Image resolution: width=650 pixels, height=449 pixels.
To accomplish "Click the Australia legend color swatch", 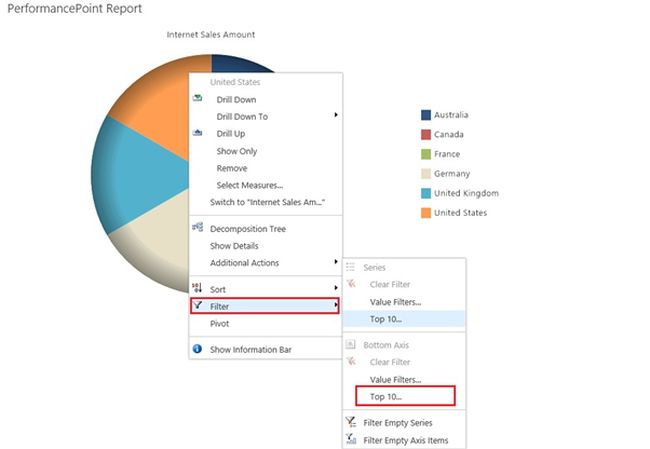I will 426,115.
